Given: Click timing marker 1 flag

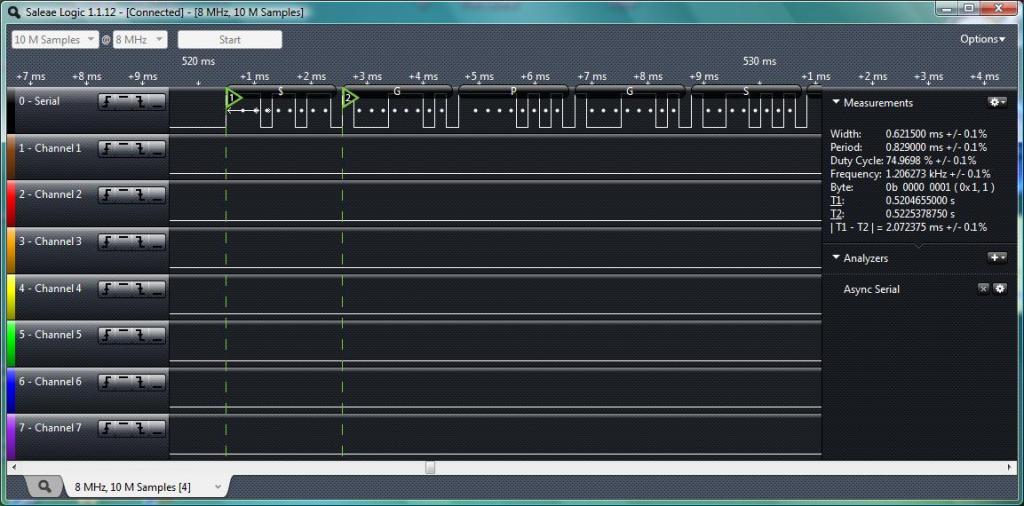Looking at the screenshot, I should tap(232, 98).
